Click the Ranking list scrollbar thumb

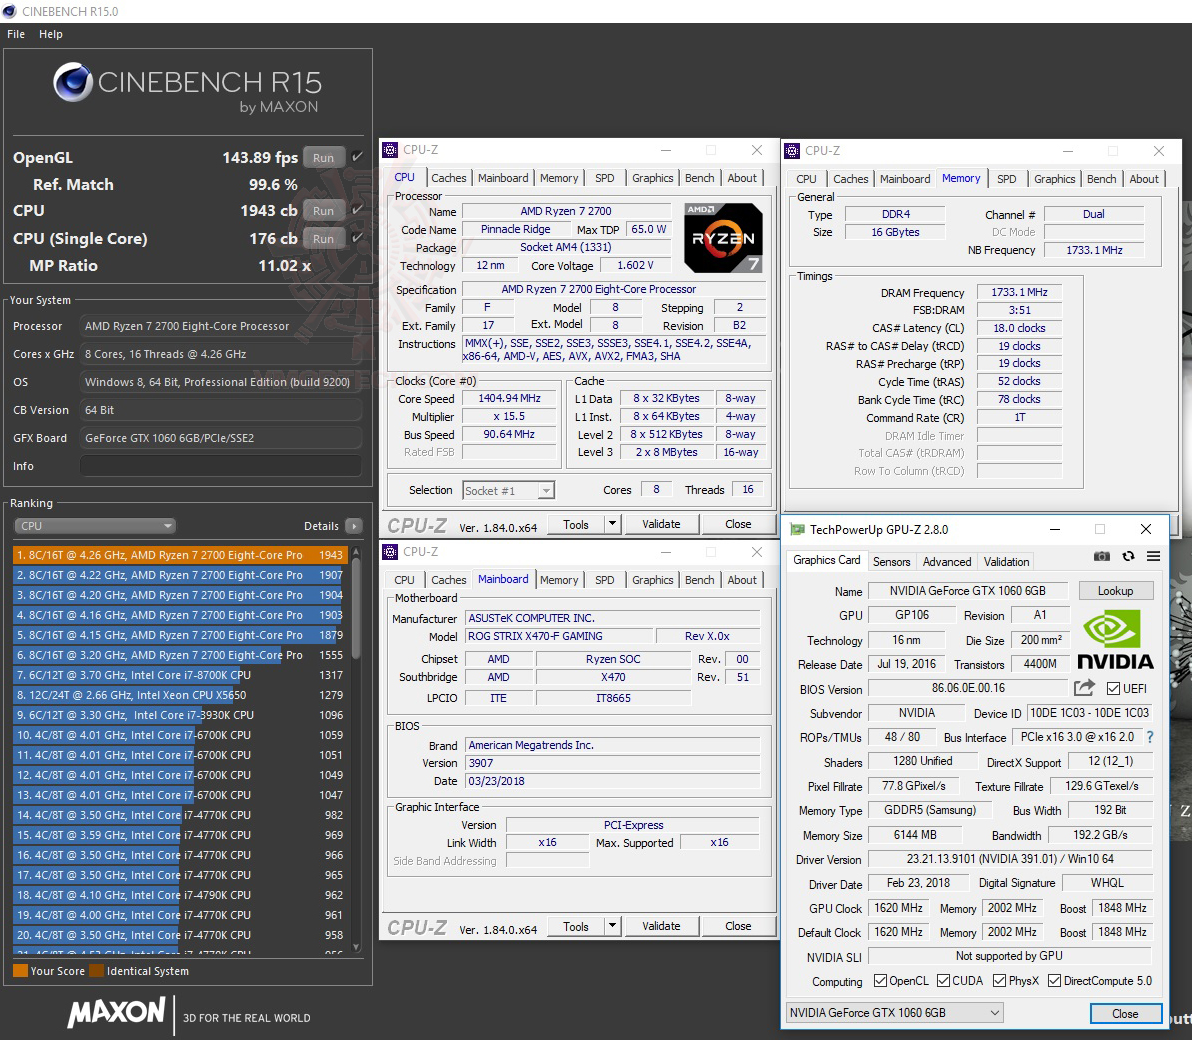pos(356,608)
